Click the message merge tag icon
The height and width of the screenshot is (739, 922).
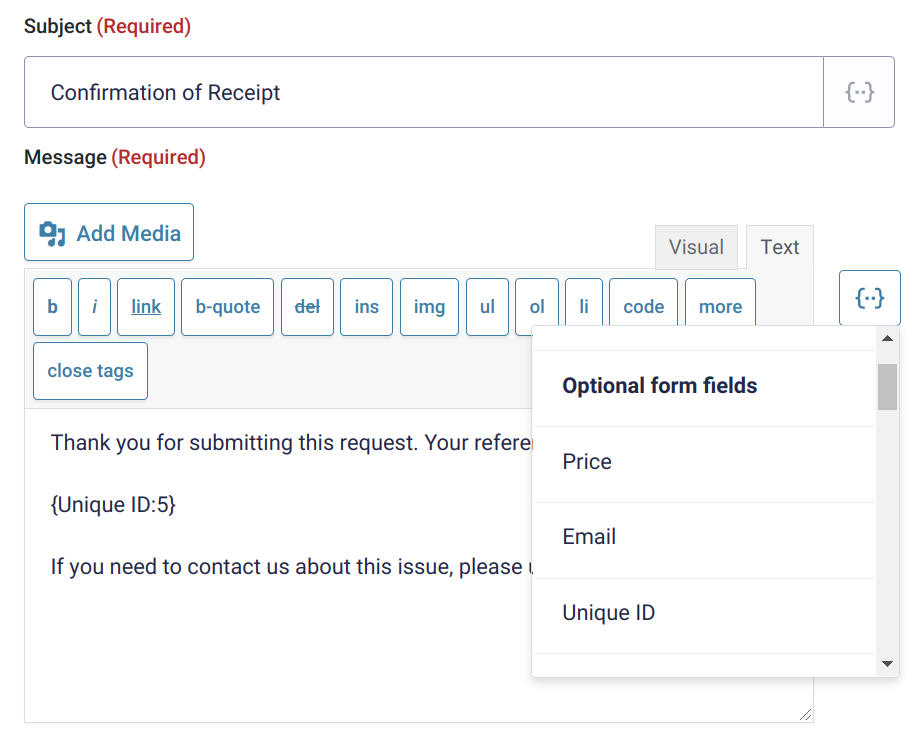pyautogui.click(x=869, y=298)
